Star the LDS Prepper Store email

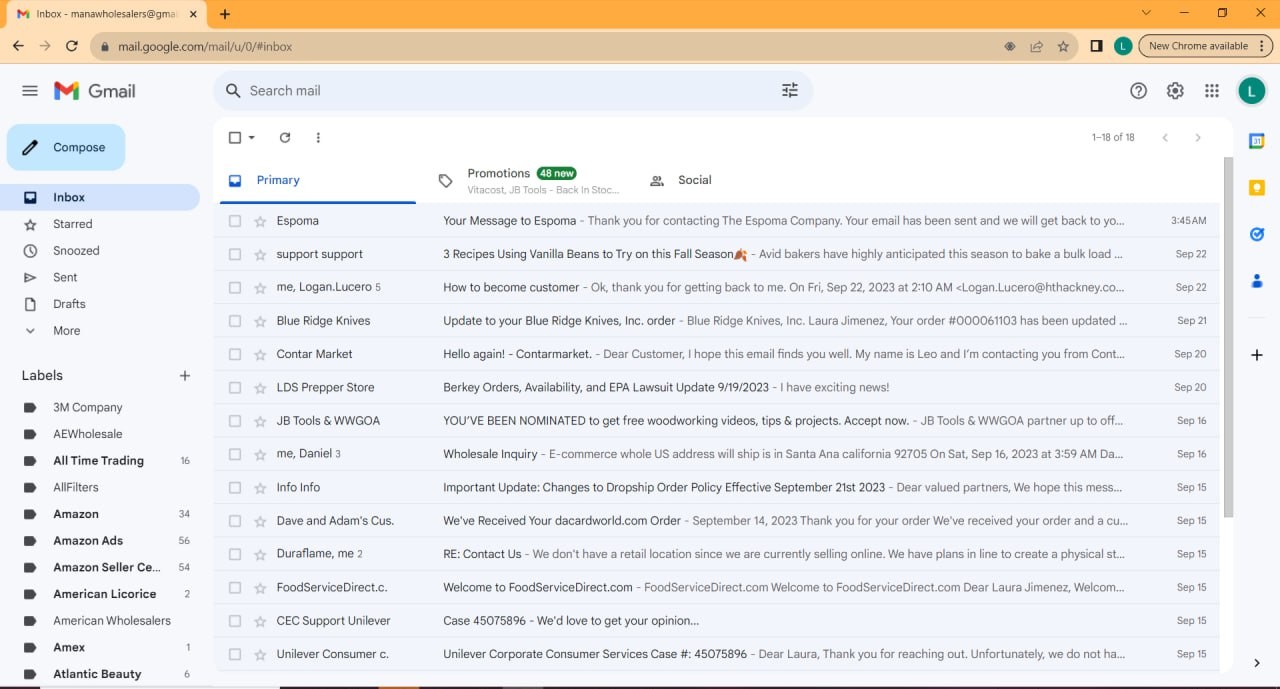pos(260,388)
